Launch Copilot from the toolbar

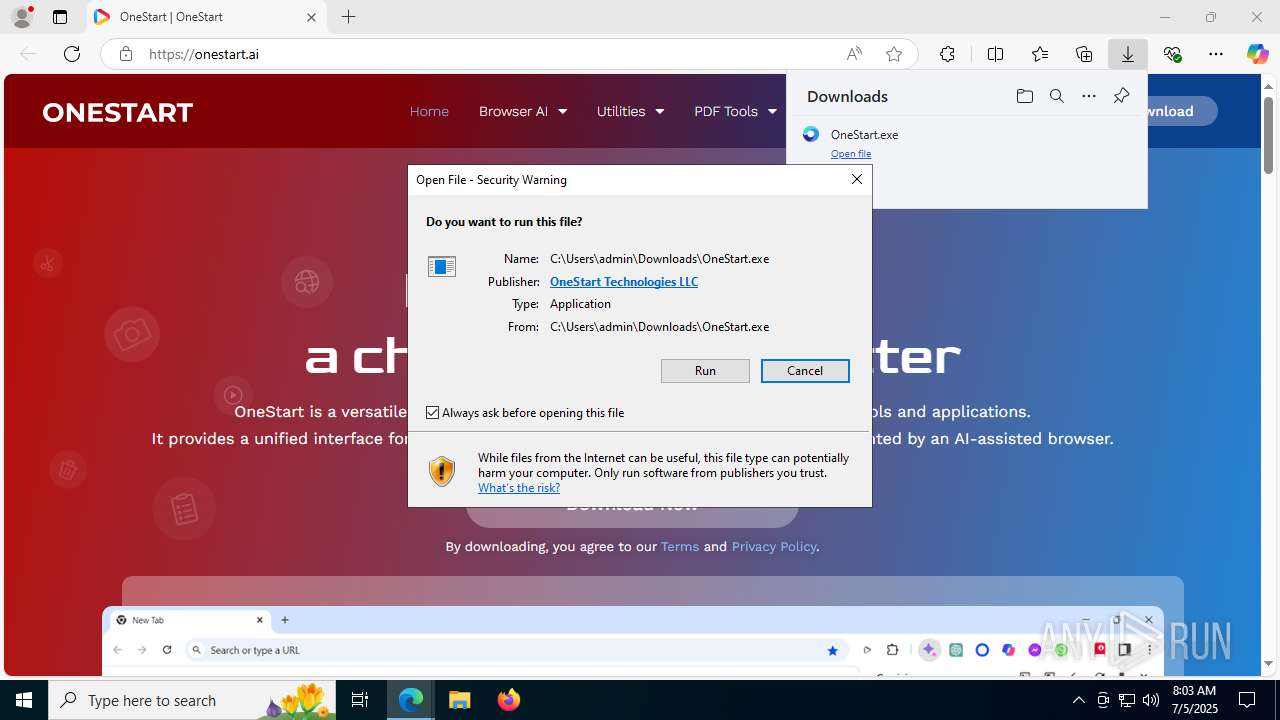pos(1257,54)
